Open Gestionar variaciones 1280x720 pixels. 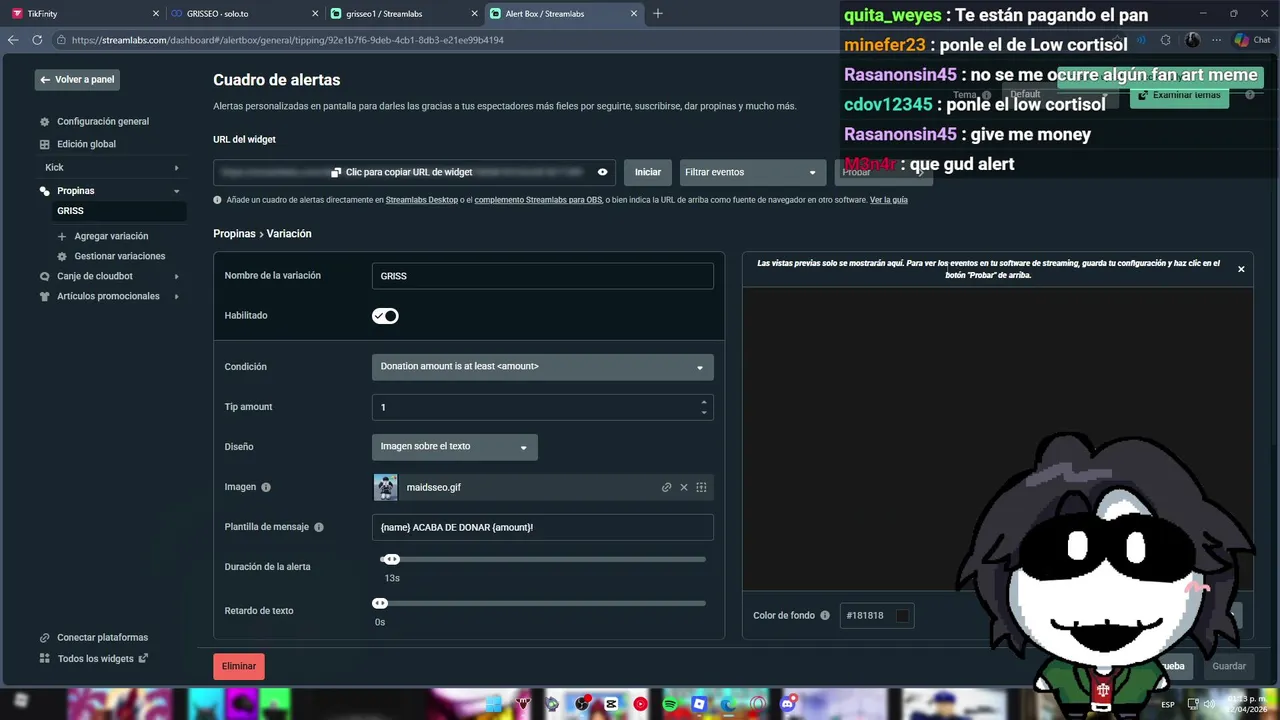pyautogui.click(x=119, y=256)
